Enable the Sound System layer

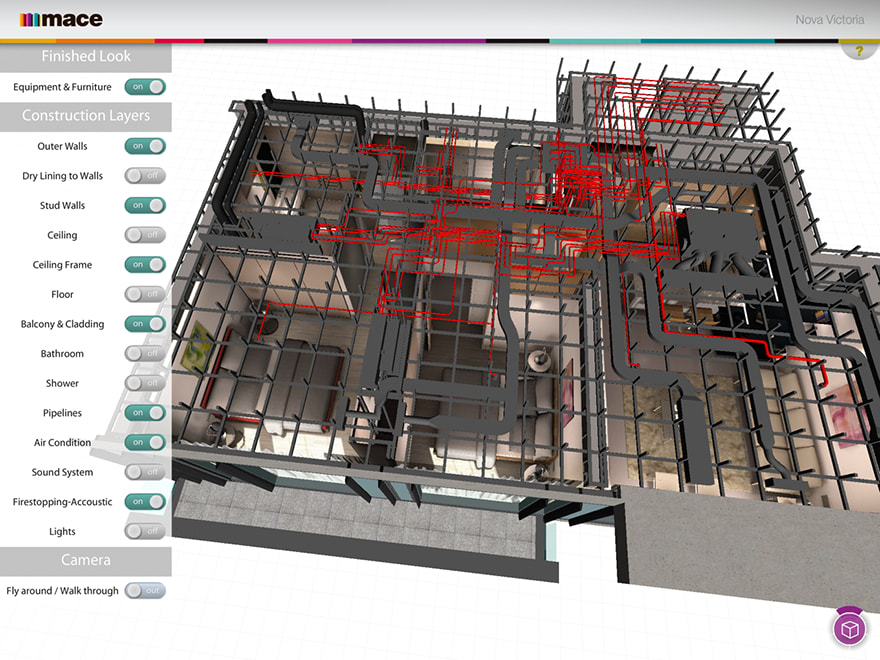coord(145,472)
